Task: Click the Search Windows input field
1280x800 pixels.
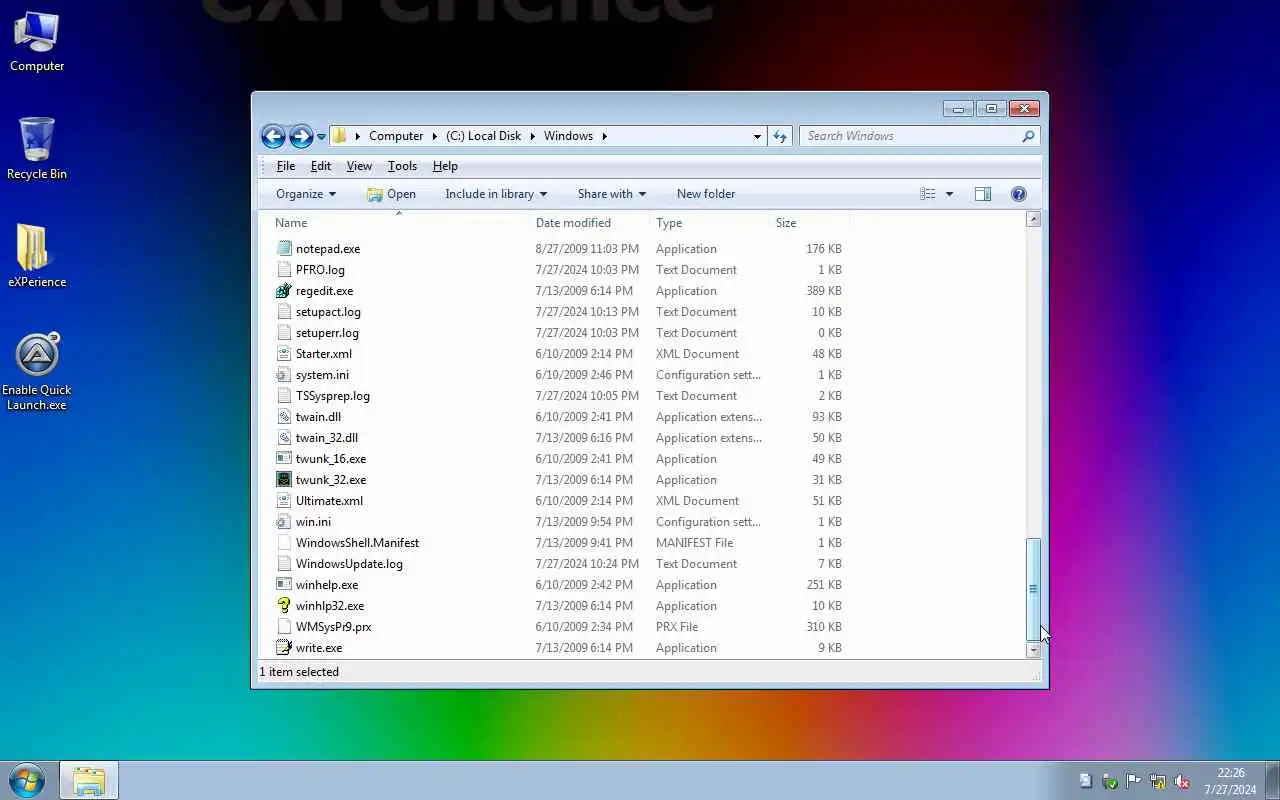Action: click(x=910, y=136)
